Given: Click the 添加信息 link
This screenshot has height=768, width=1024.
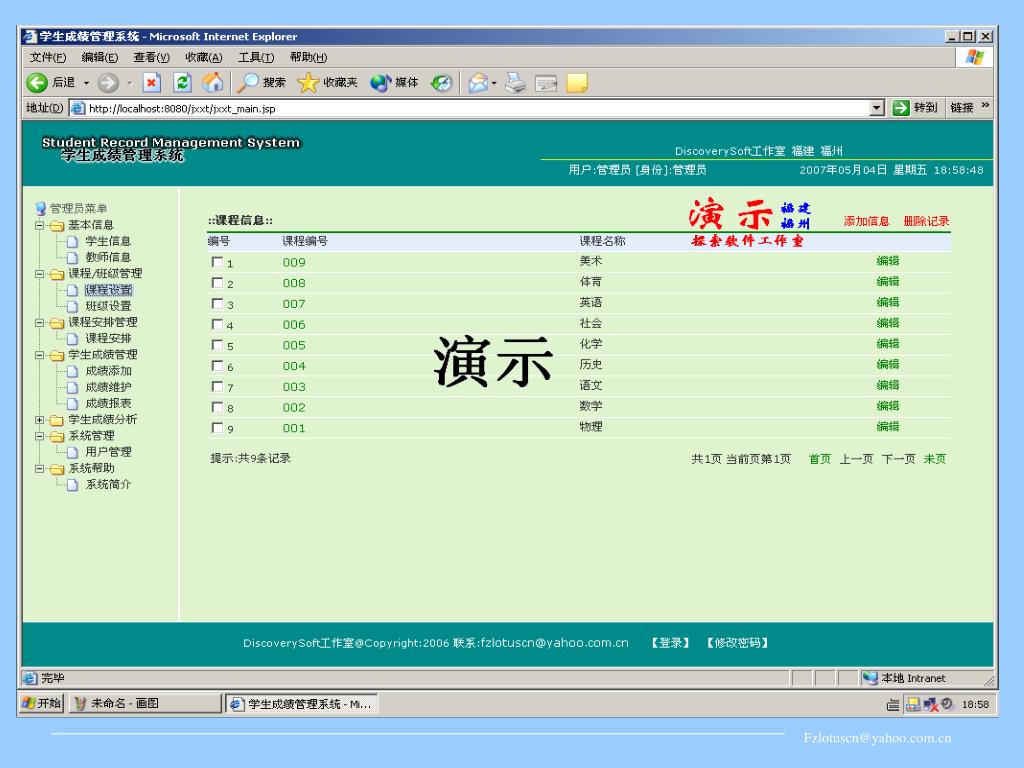Looking at the screenshot, I should click(x=867, y=221).
